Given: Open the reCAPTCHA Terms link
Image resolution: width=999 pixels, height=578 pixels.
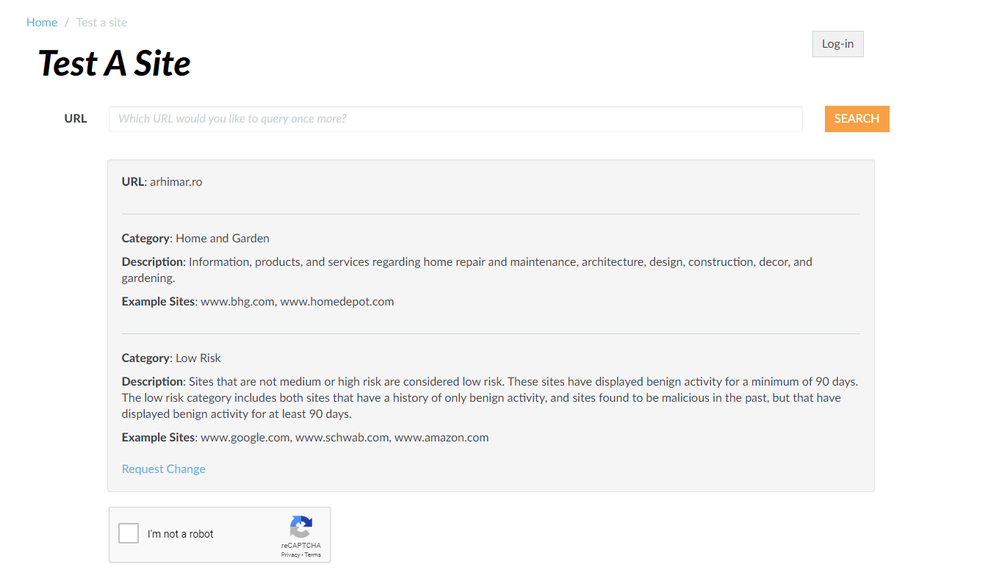Looking at the screenshot, I should point(313,554).
